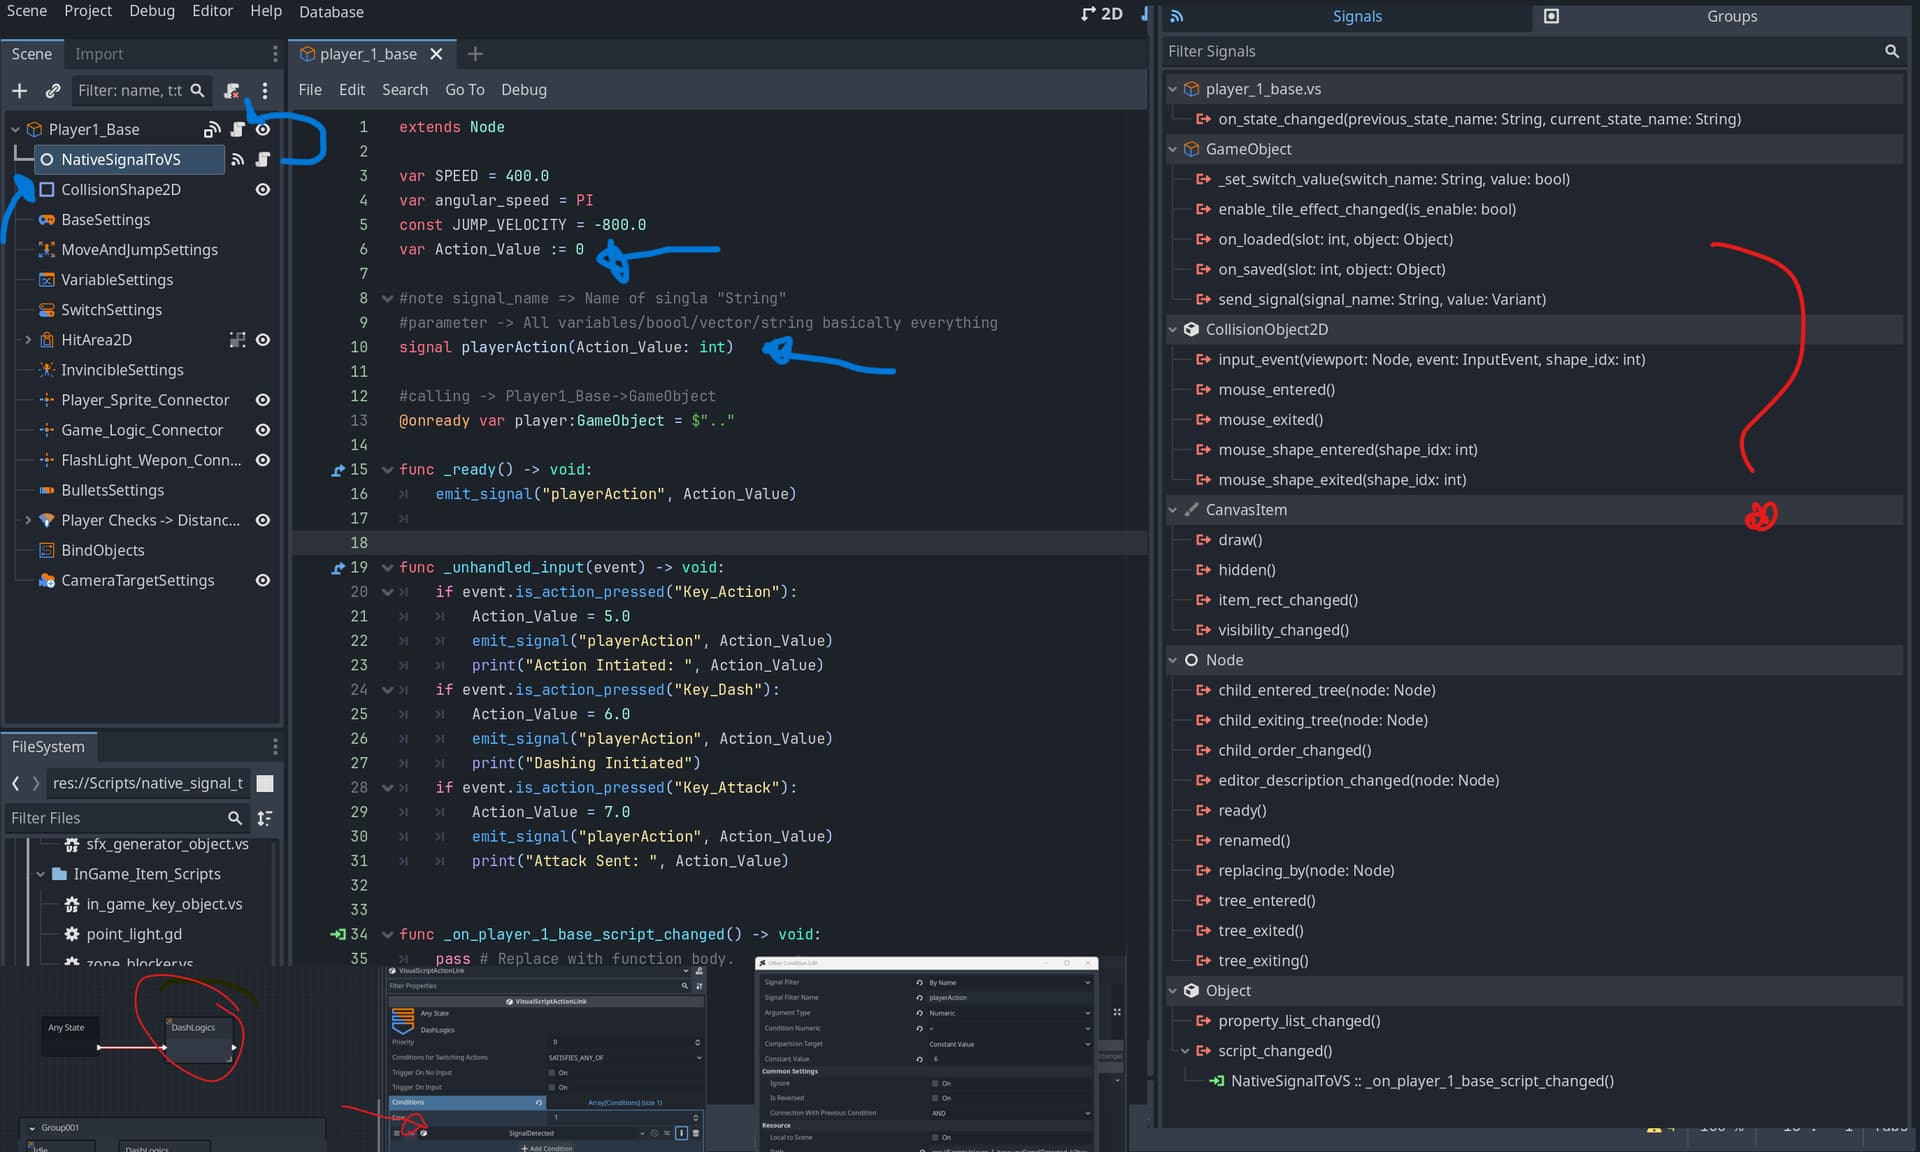This screenshot has width=1920, height=1152.
Task: Toggle FileSystem sort order icon
Action: (x=265, y=818)
